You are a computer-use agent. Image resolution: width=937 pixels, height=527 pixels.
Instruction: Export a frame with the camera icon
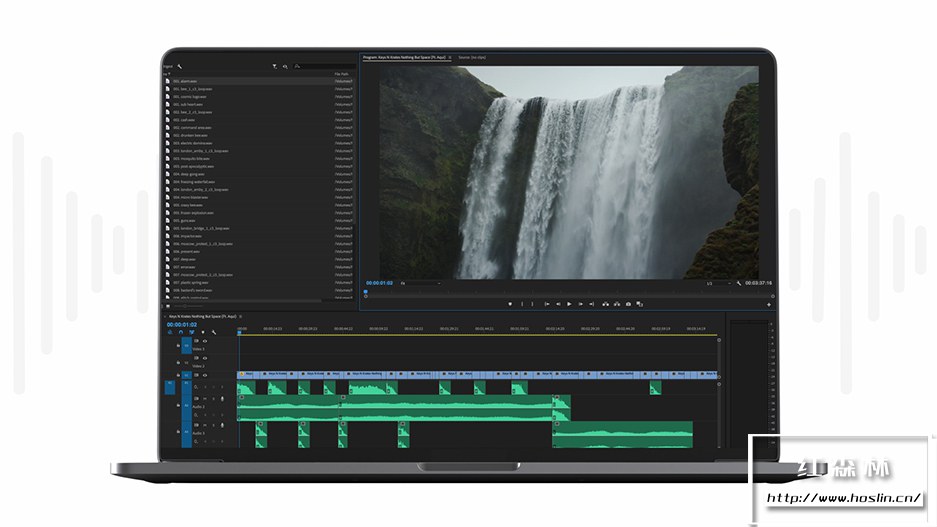tap(628, 304)
